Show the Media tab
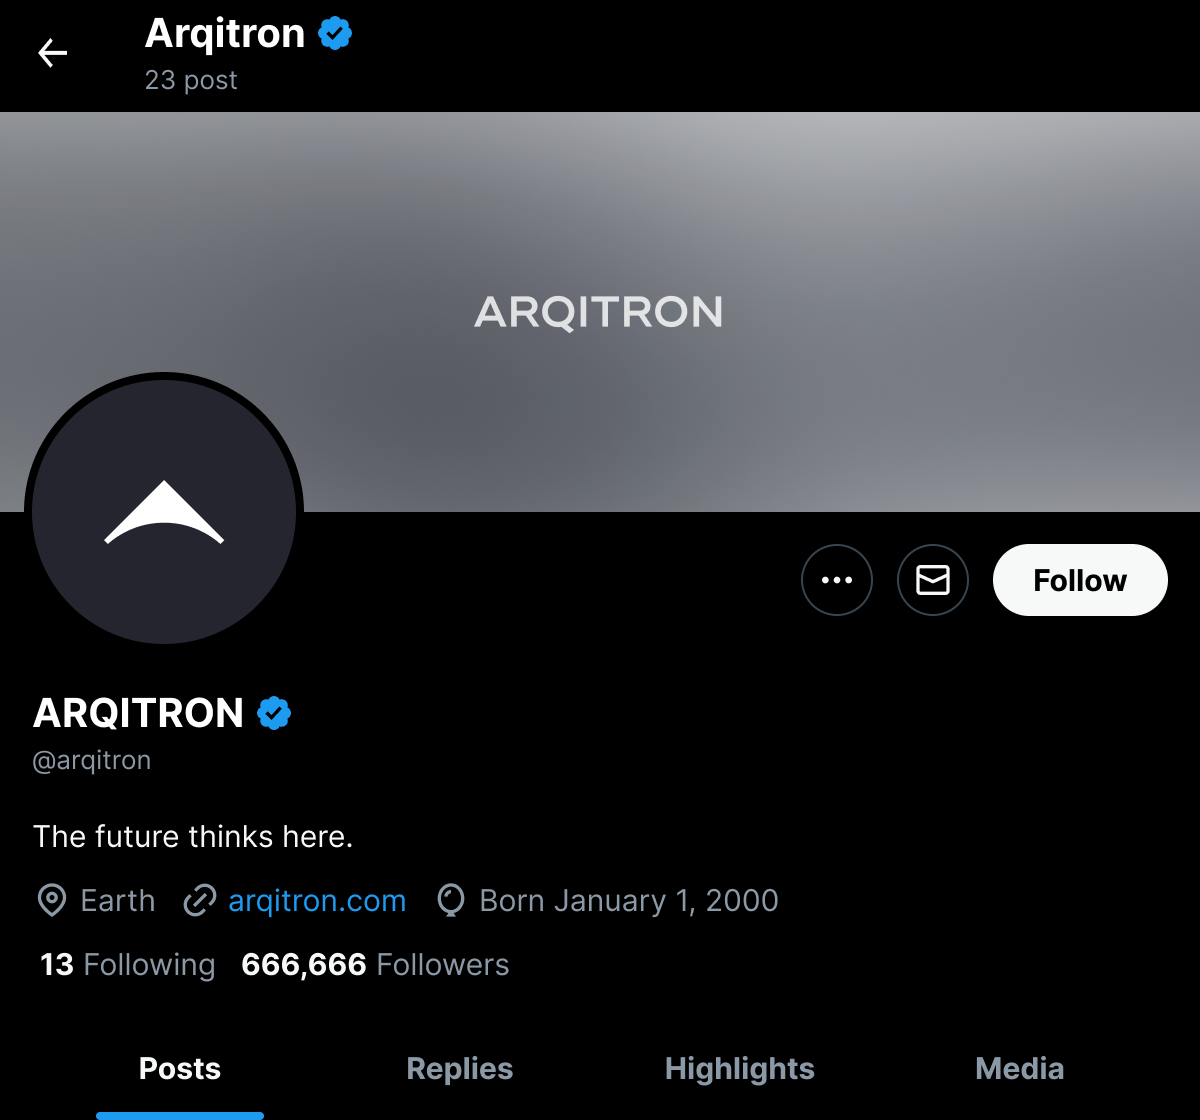Viewport: 1200px width, 1120px height. pyautogui.click(x=1019, y=1069)
